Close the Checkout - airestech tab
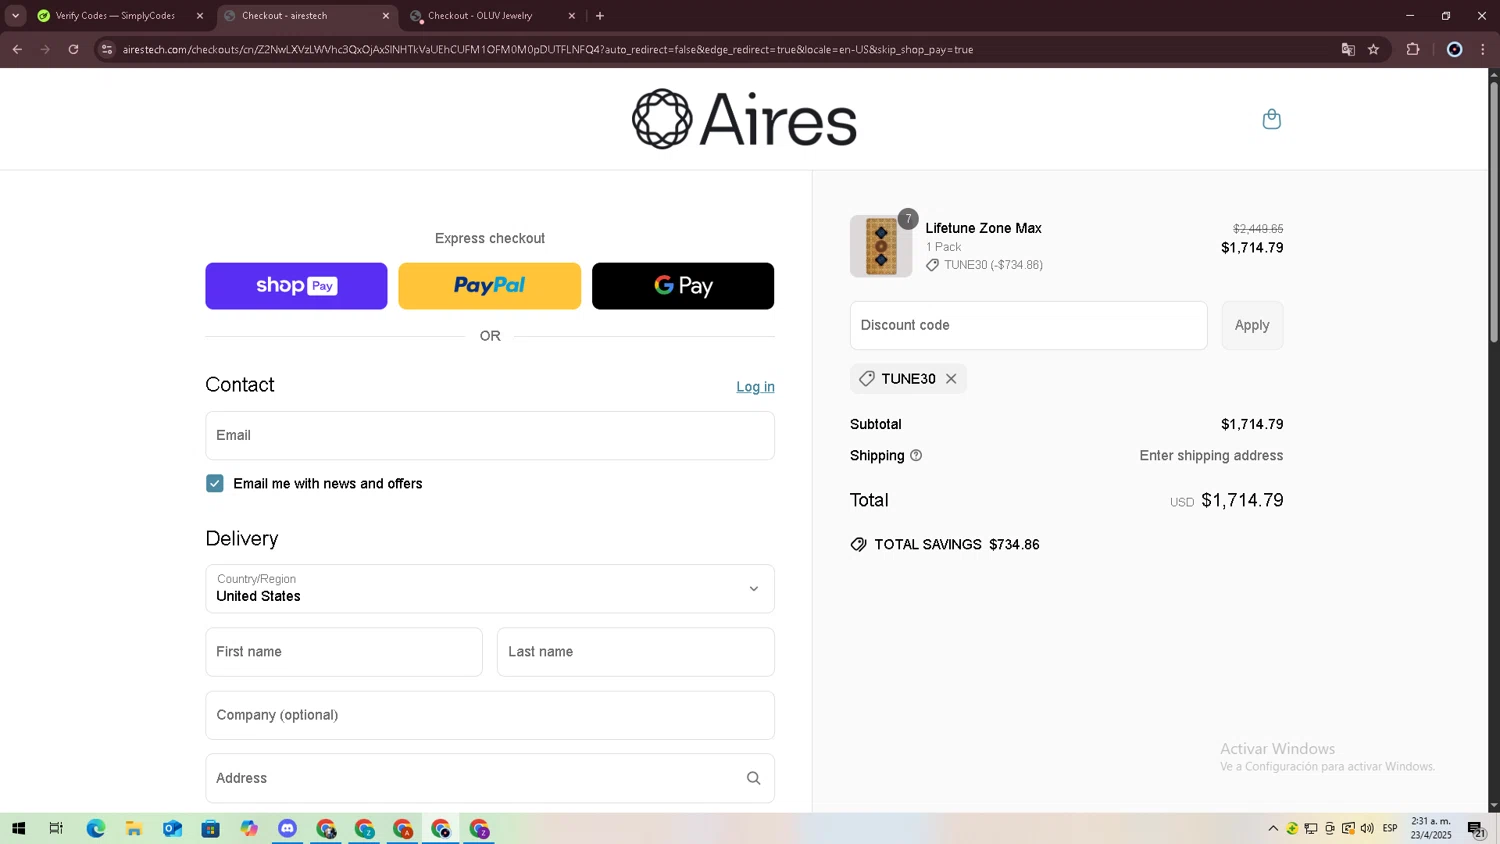This screenshot has height=844, width=1500. (386, 16)
